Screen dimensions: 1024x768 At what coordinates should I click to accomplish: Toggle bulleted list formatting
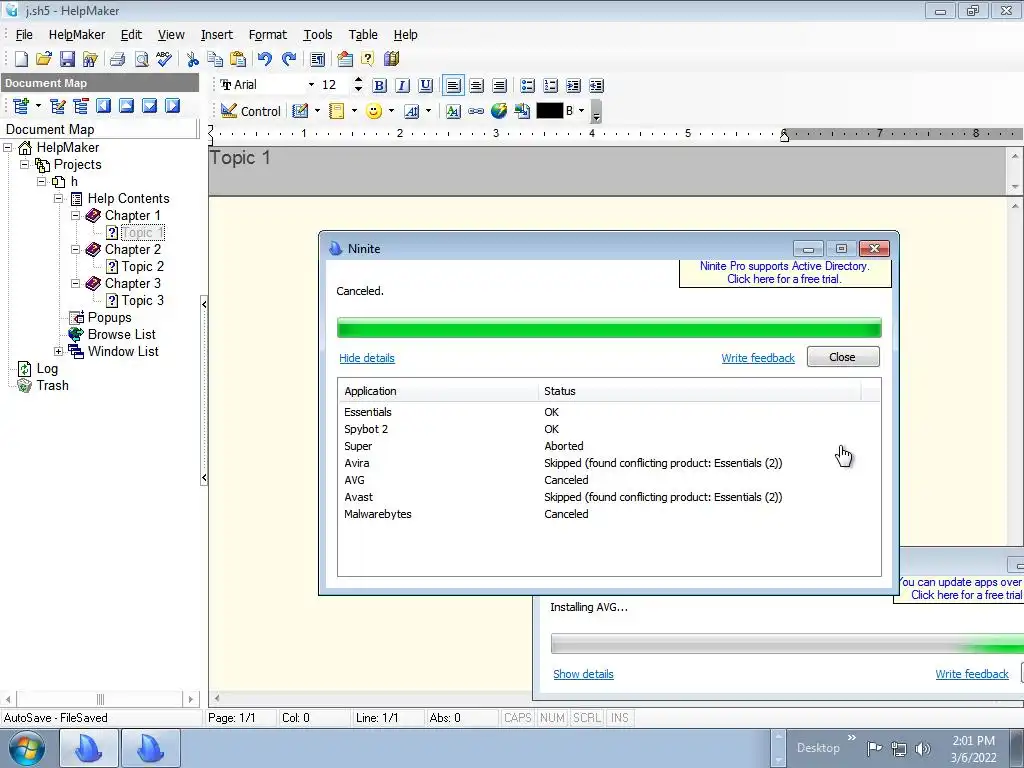coord(528,86)
